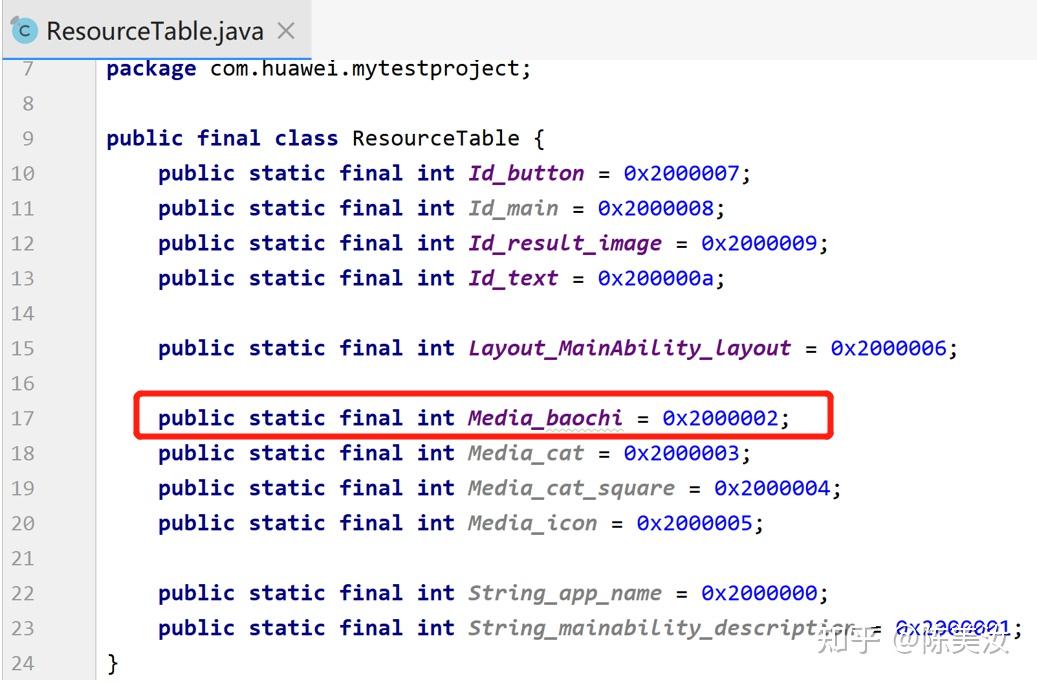Click the value 0x200000a
The height and width of the screenshot is (683, 1037).
pos(655,279)
